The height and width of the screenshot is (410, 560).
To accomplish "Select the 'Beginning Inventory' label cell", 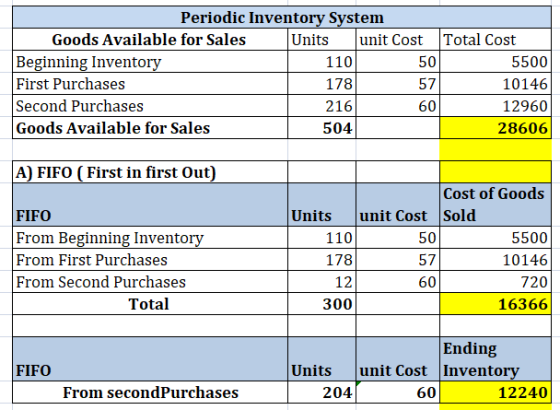I will (x=150, y=62).
